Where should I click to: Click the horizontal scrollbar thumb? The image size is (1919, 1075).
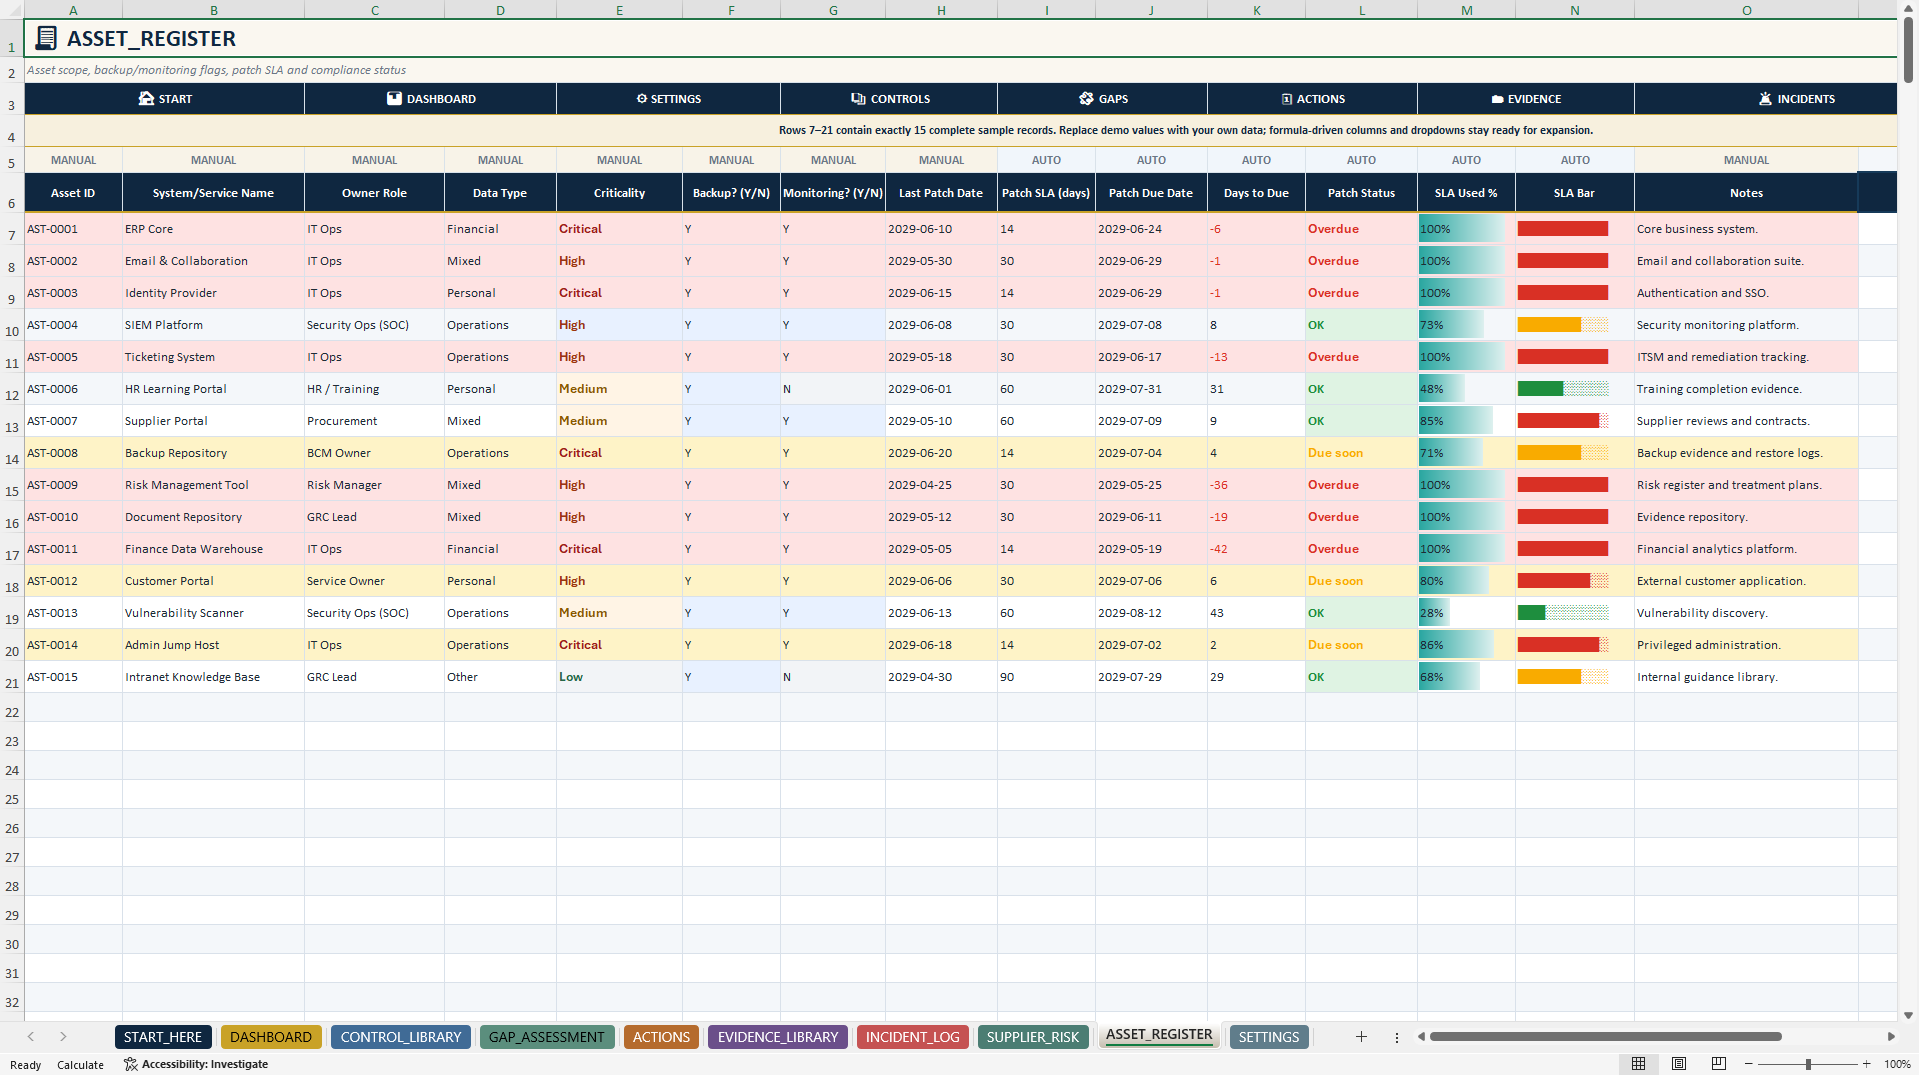point(1606,1037)
